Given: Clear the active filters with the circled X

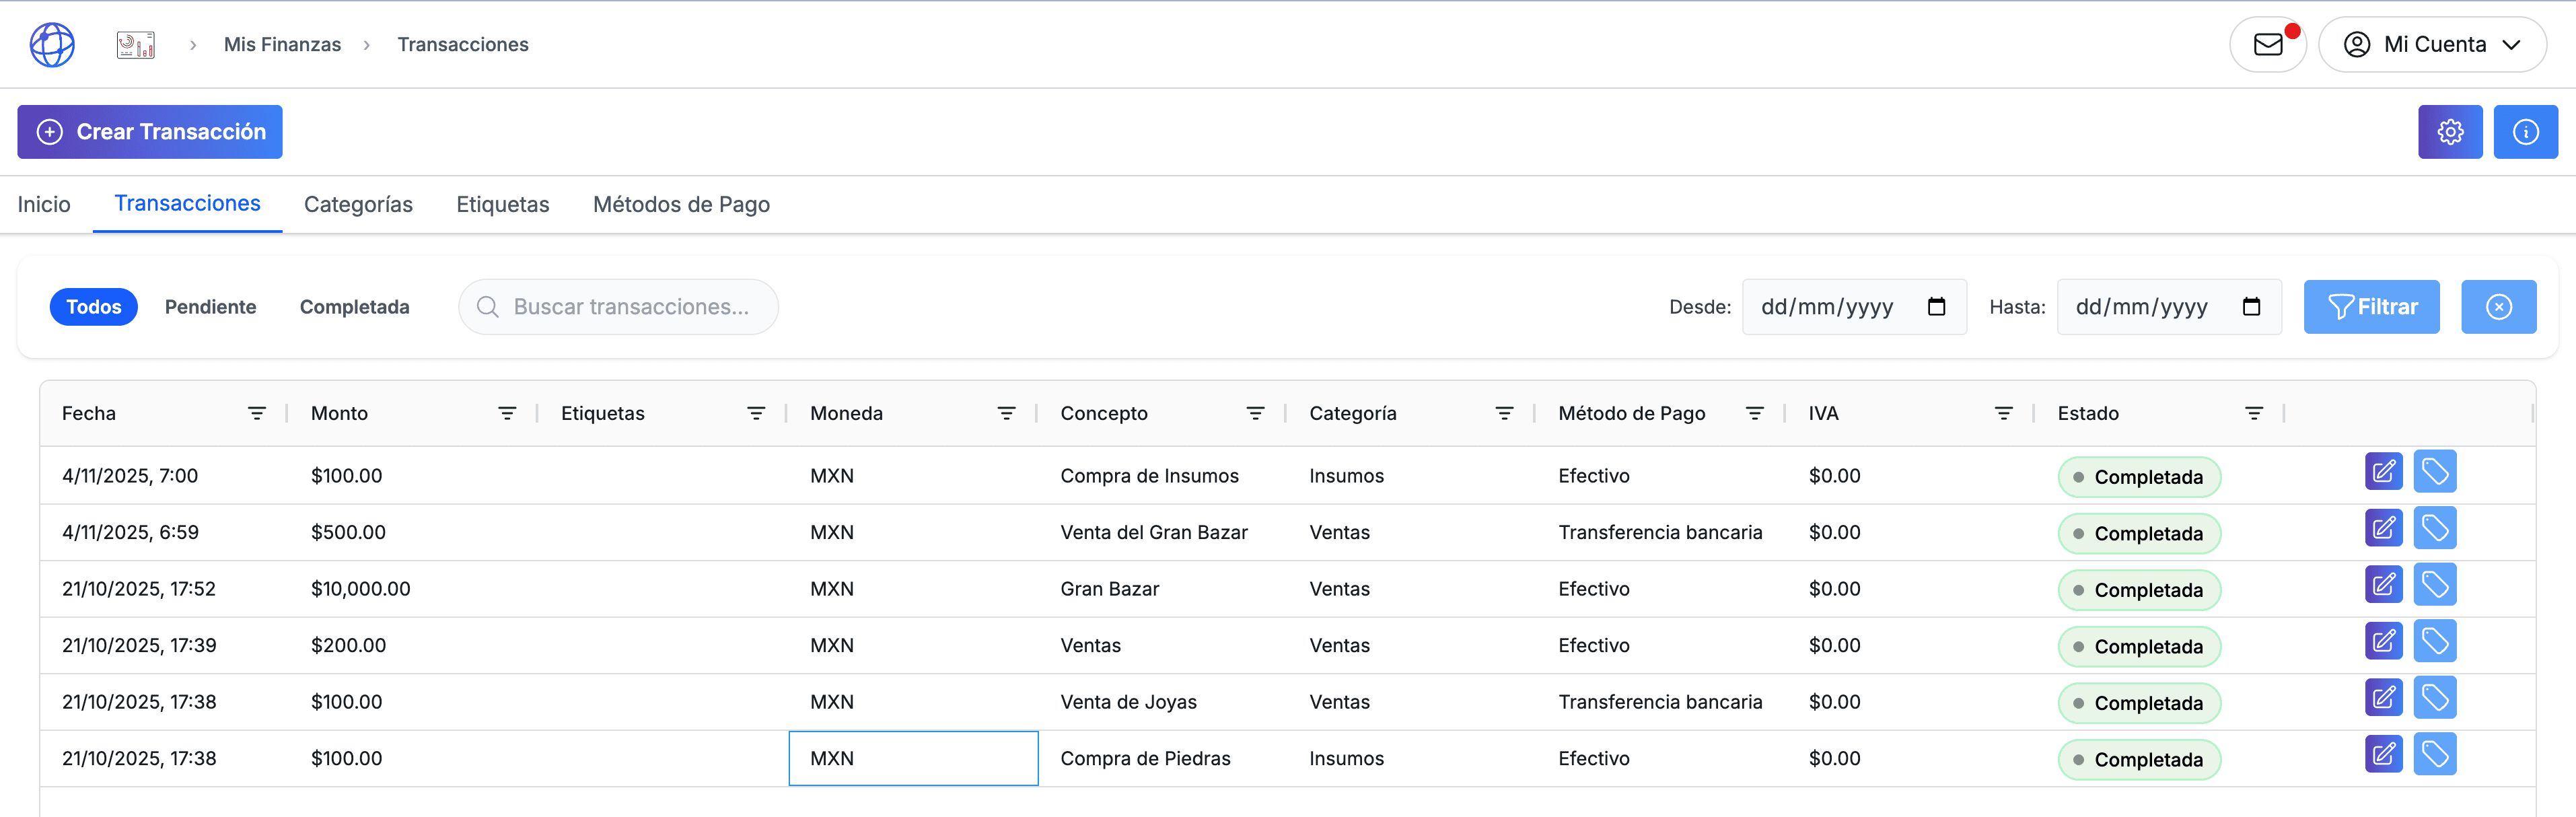Looking at the screenshot, I should 2498,307.
